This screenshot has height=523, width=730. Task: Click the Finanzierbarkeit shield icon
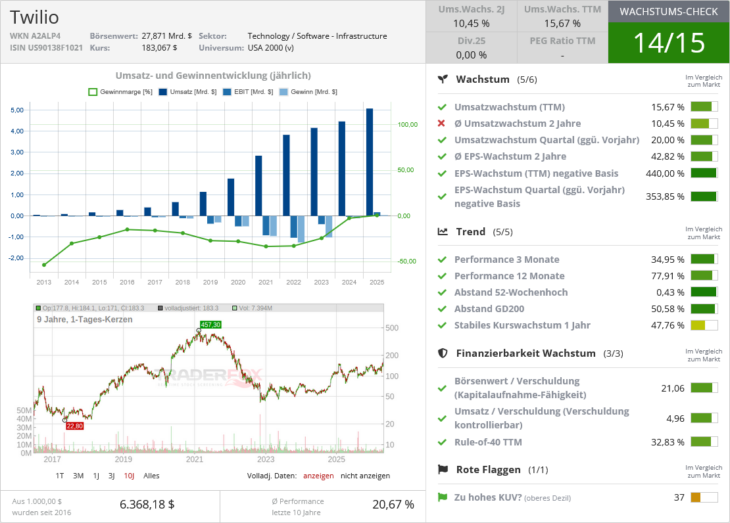point(443,353)
